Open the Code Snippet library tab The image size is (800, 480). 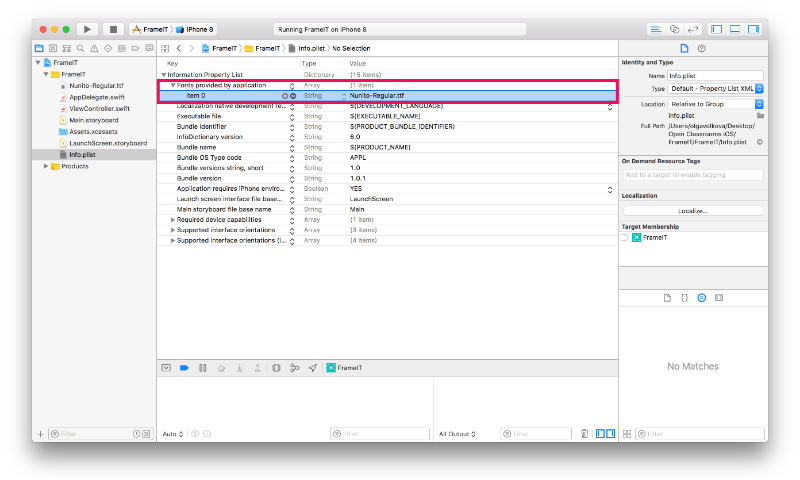pyautogui.click(x=684, y=298)
